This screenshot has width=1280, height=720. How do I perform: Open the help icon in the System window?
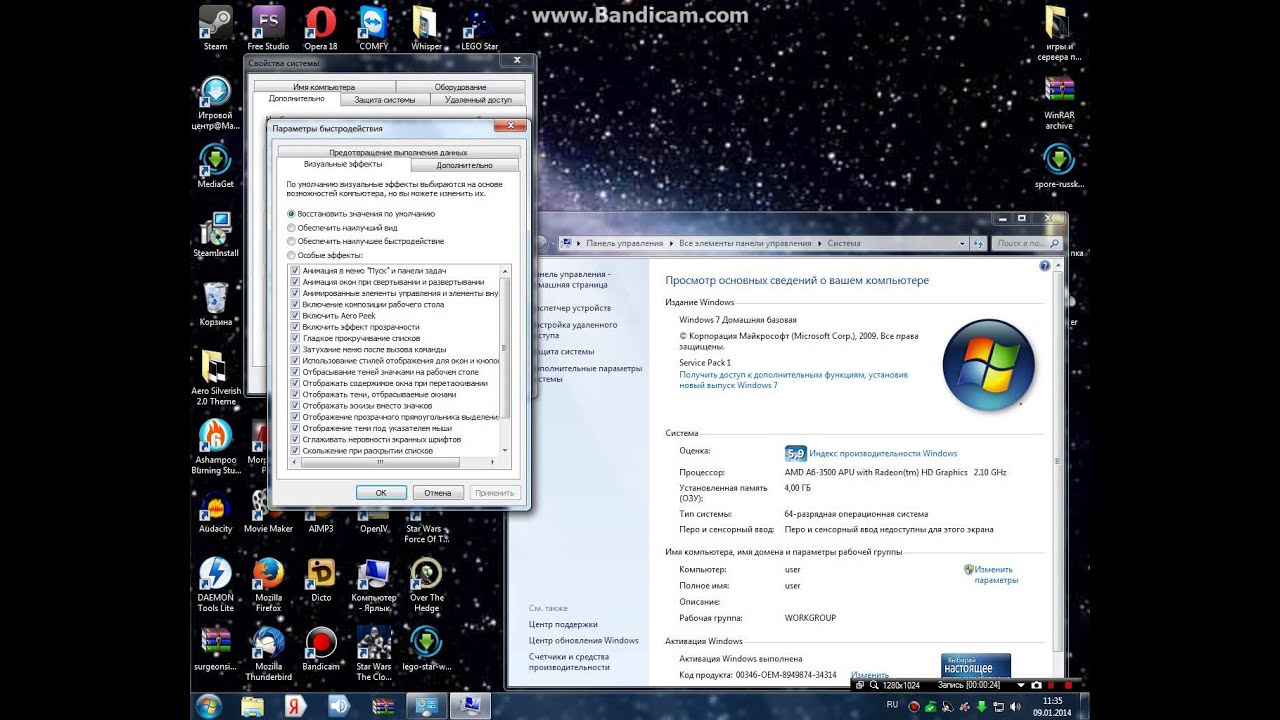coord(1045,266)
